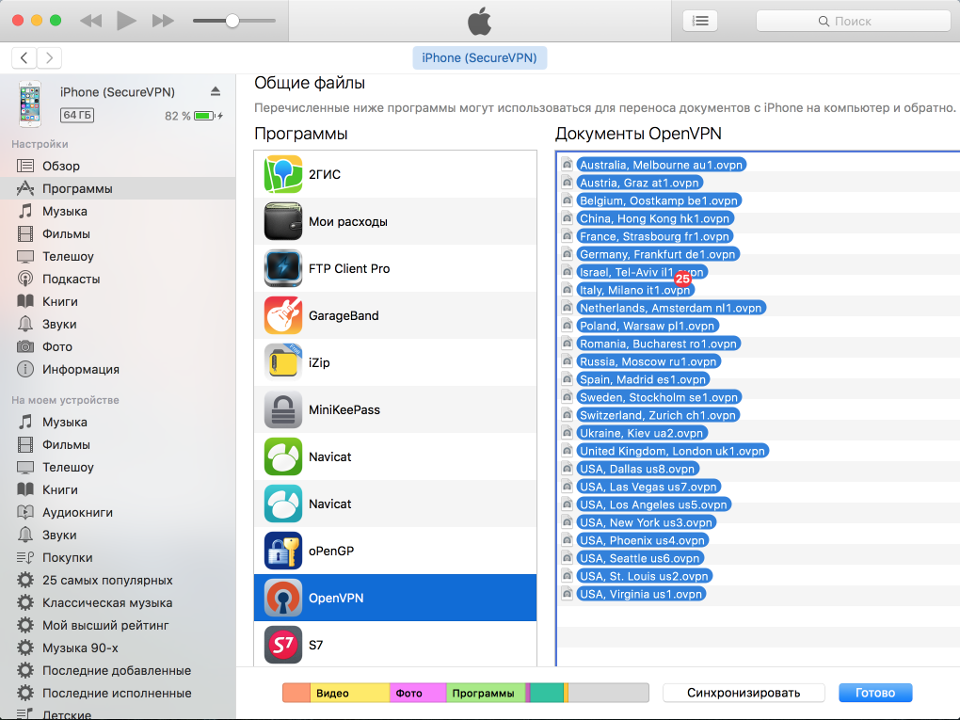Viewport: 960px width, 720px height.
Task: Open the Музыка 90-х playlist
Action: click(118, 648)
